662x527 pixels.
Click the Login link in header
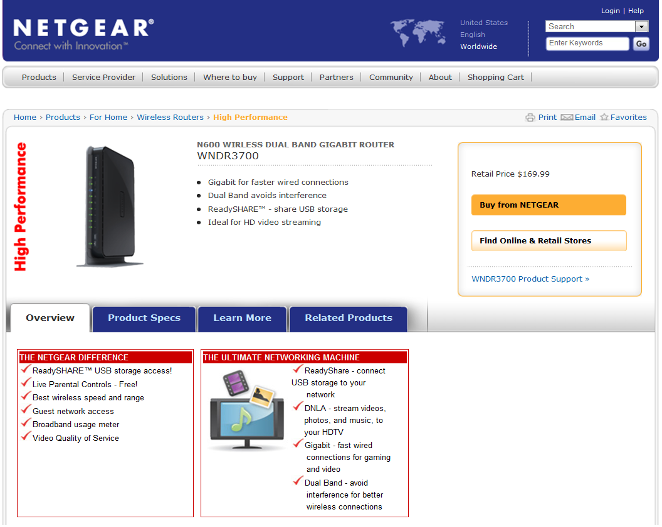[610, 11]
